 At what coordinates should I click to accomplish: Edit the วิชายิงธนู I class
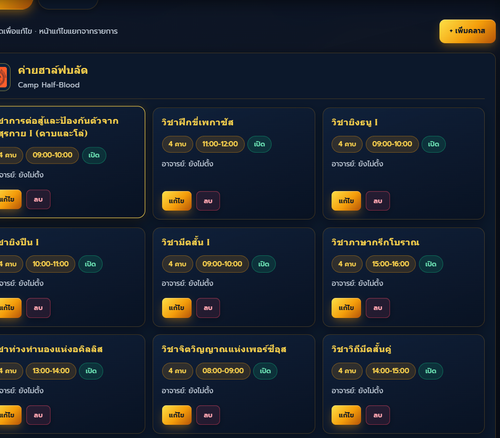click(x=346, y=201)
